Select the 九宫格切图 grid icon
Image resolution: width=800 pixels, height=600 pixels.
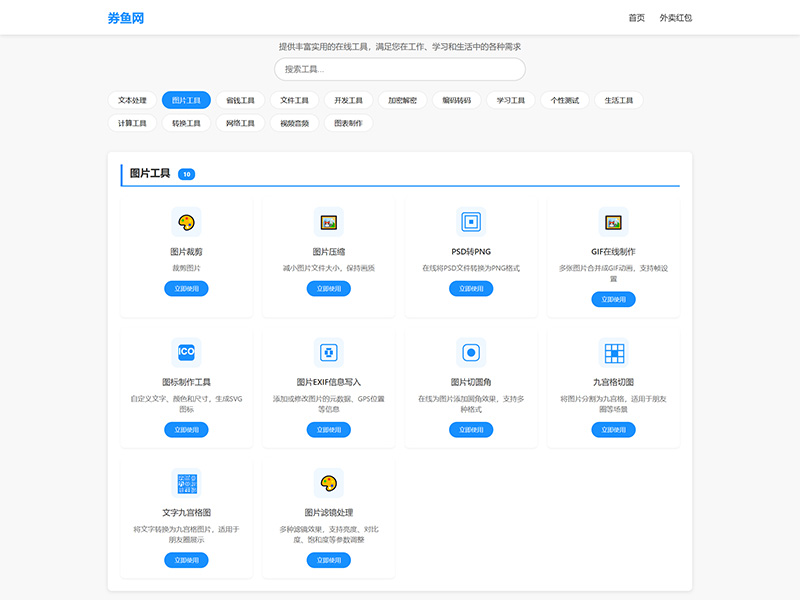point(613,351)
